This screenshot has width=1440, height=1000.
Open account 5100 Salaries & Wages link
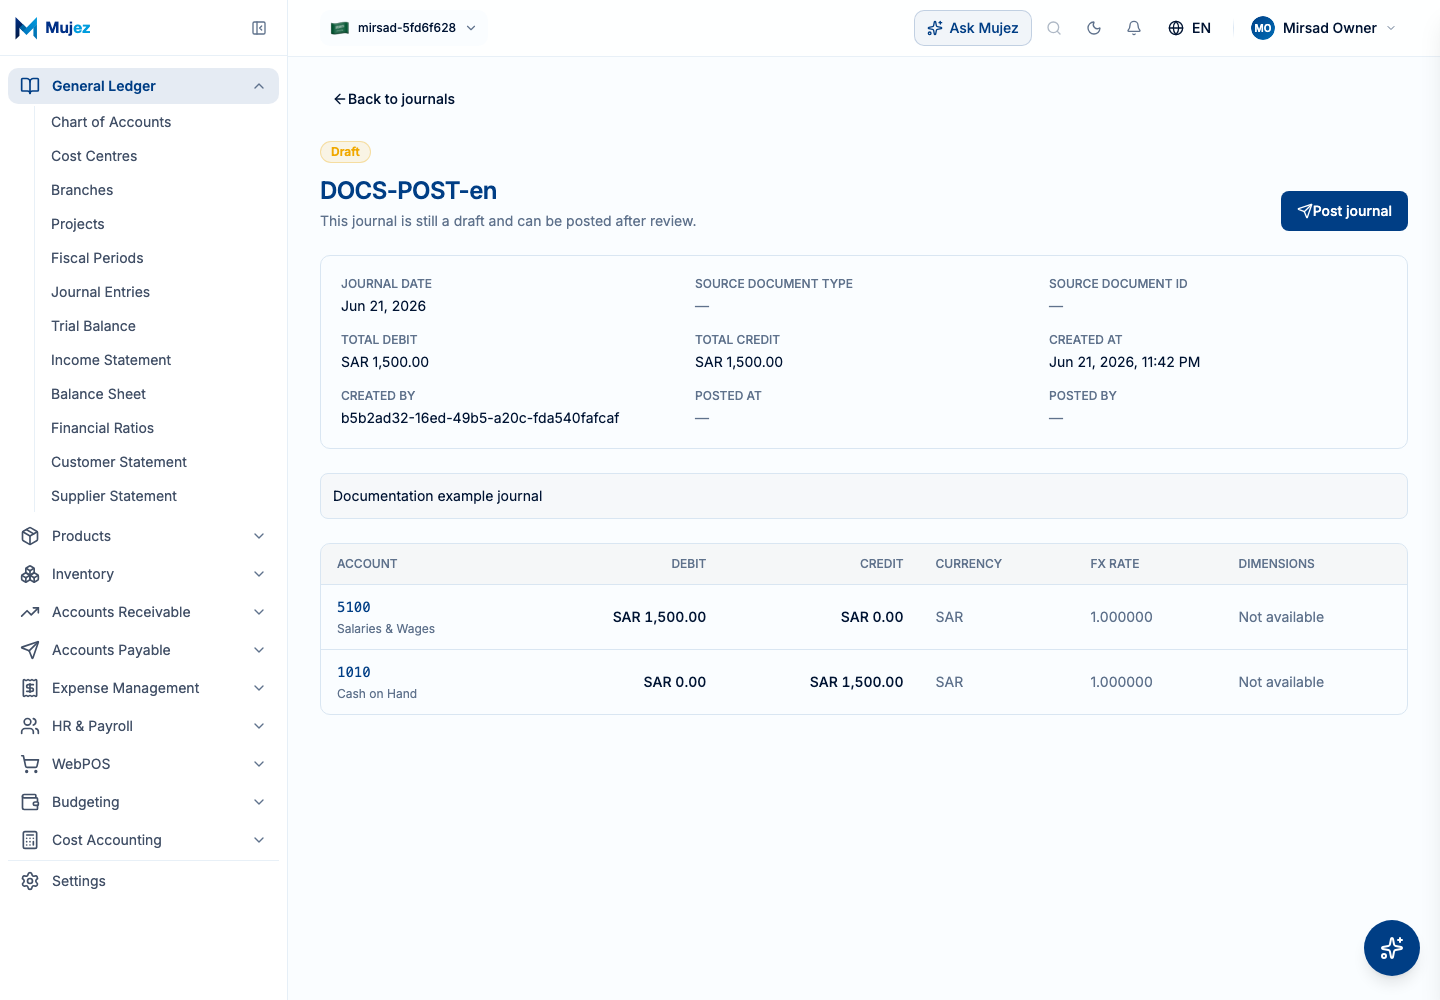pos(354,607)
